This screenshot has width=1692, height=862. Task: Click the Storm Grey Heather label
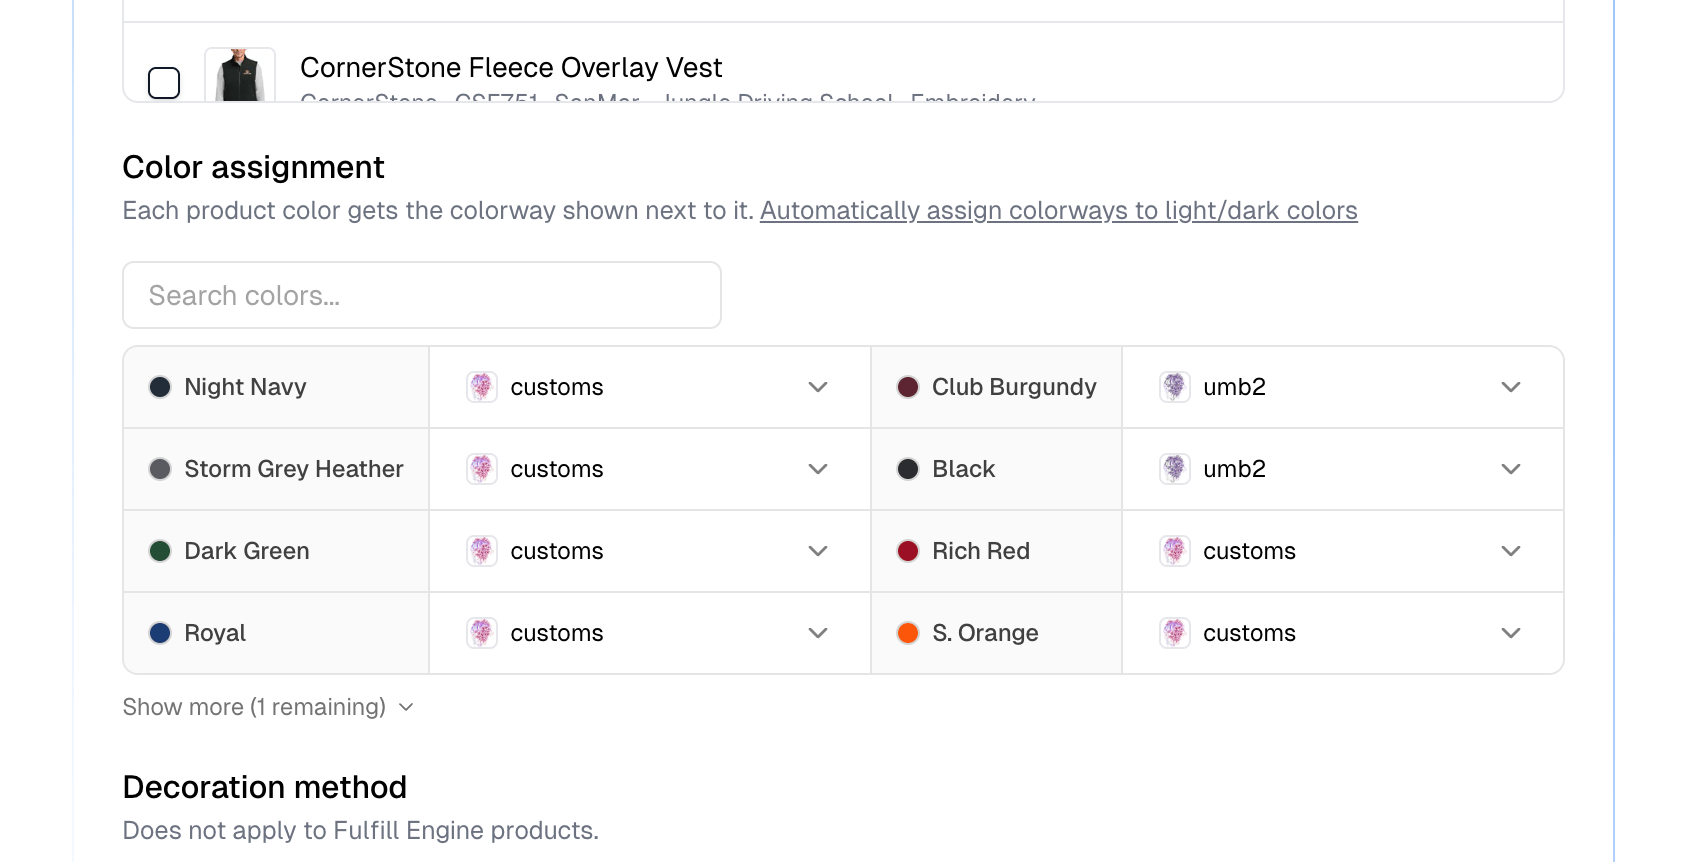[294, 469]
